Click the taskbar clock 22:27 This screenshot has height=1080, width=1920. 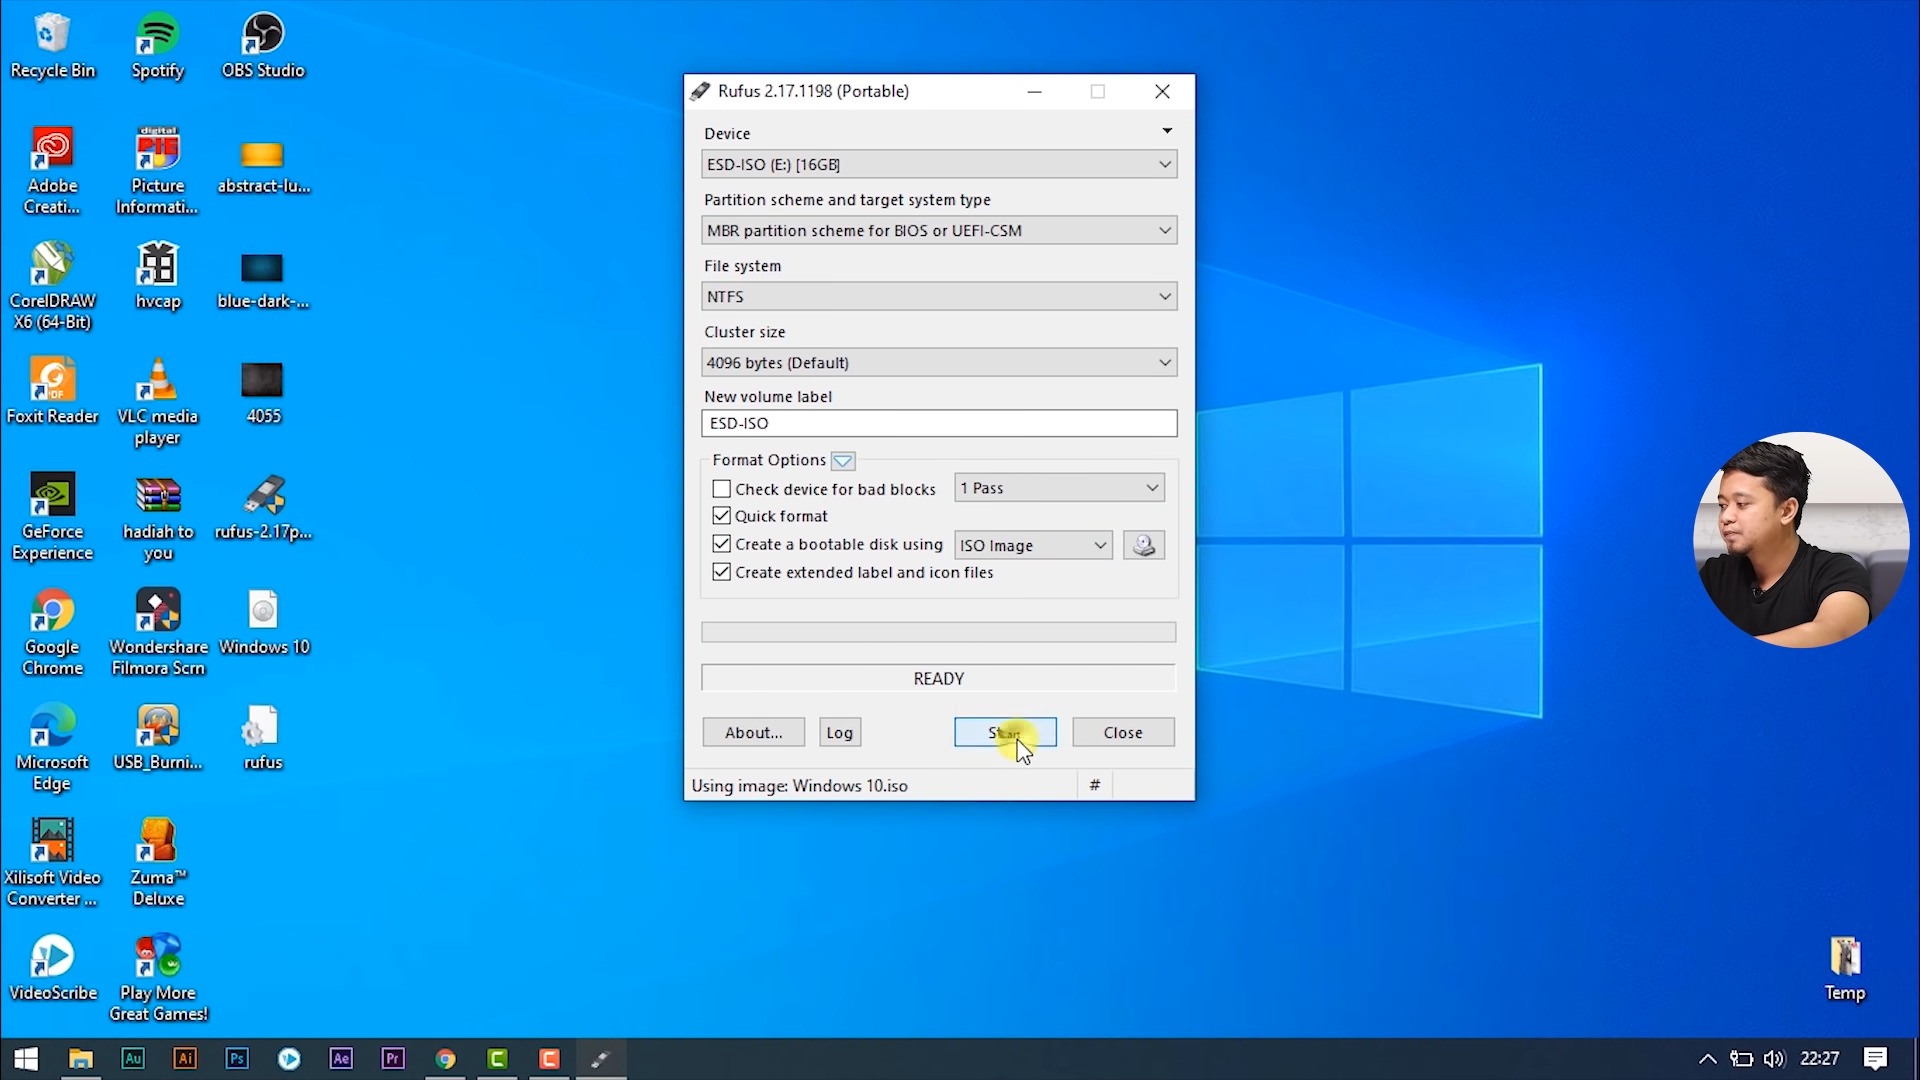coord(1820,1058)
